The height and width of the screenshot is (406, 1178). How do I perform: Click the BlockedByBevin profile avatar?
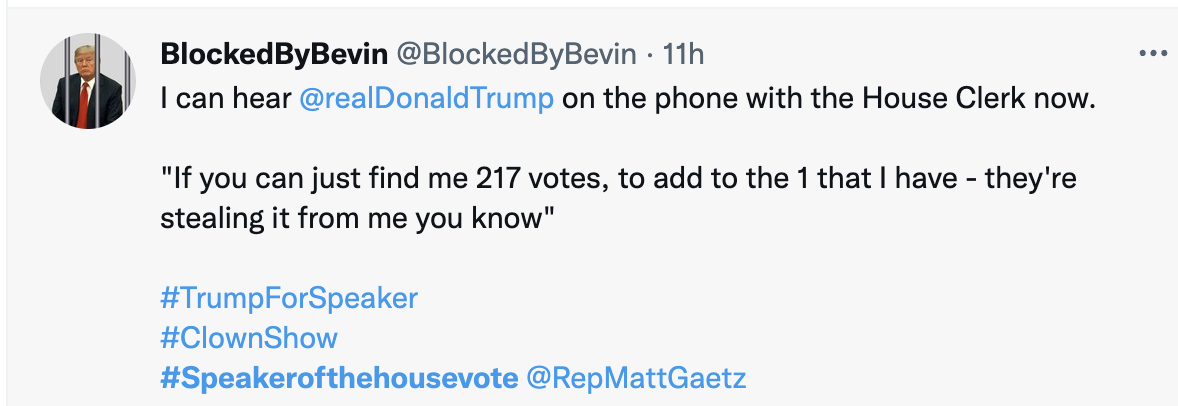point(87,81)
